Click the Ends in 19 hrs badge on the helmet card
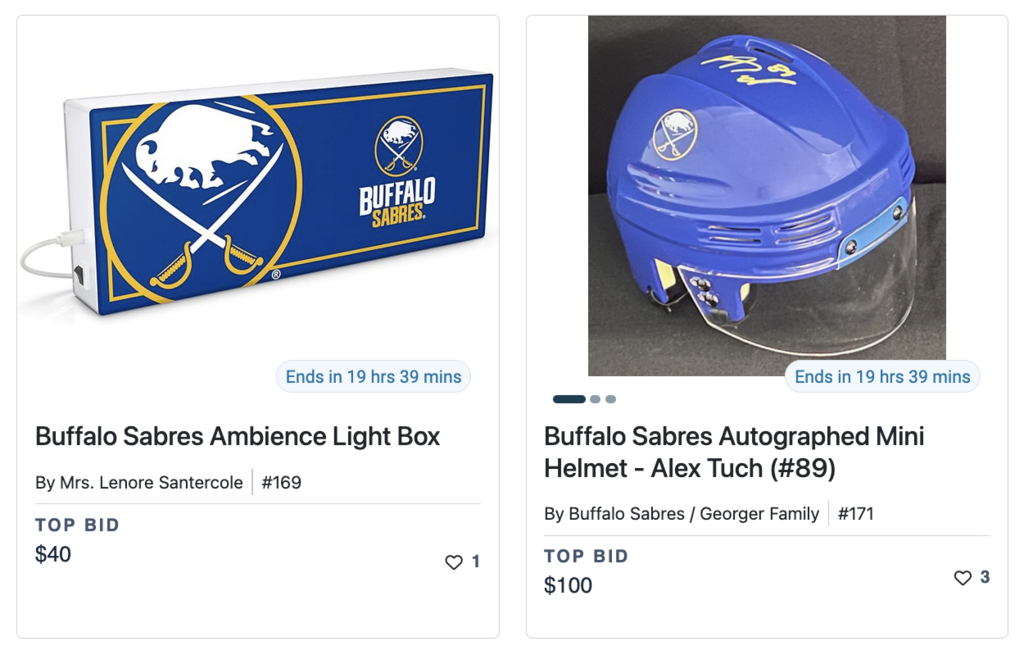The height and width of the screenshot is (664, 1024). click(881, 376)
